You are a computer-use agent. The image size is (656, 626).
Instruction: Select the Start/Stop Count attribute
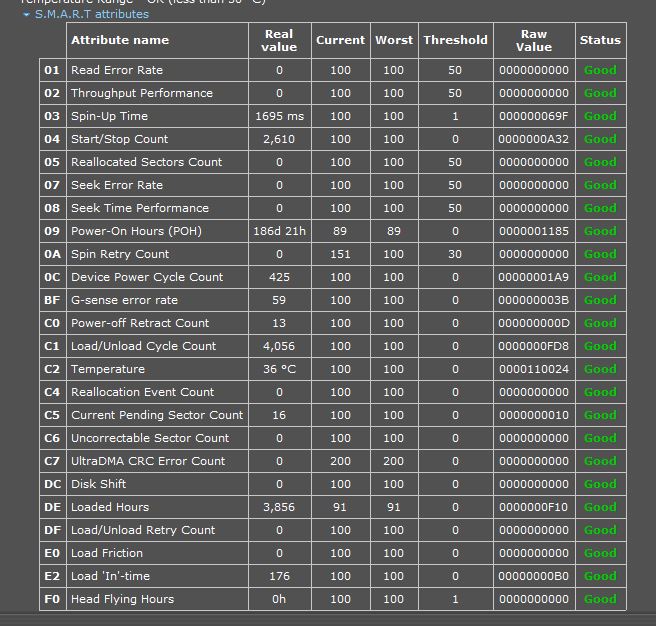[x=120, y=139]
